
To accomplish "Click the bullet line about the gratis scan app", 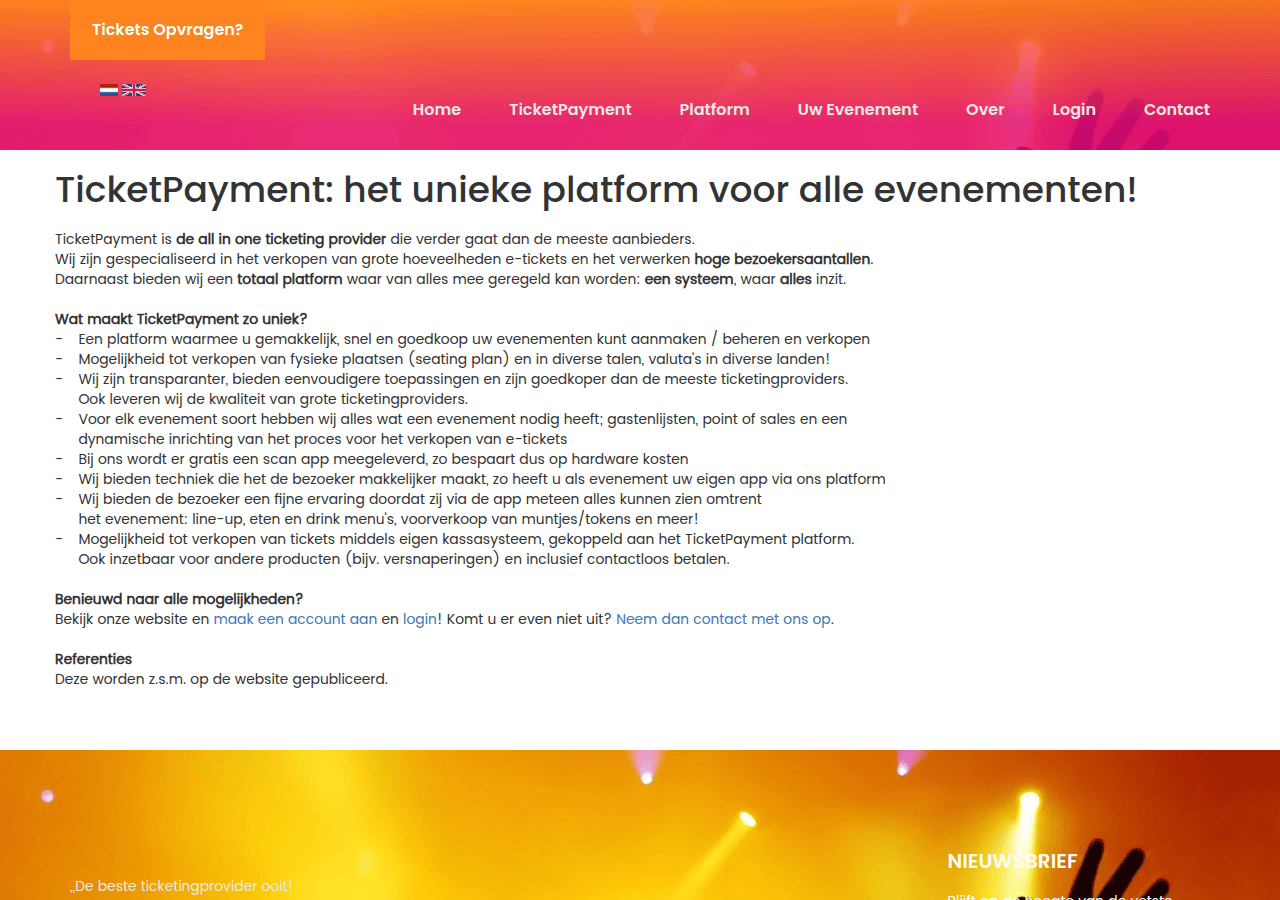I will point(383,459).
